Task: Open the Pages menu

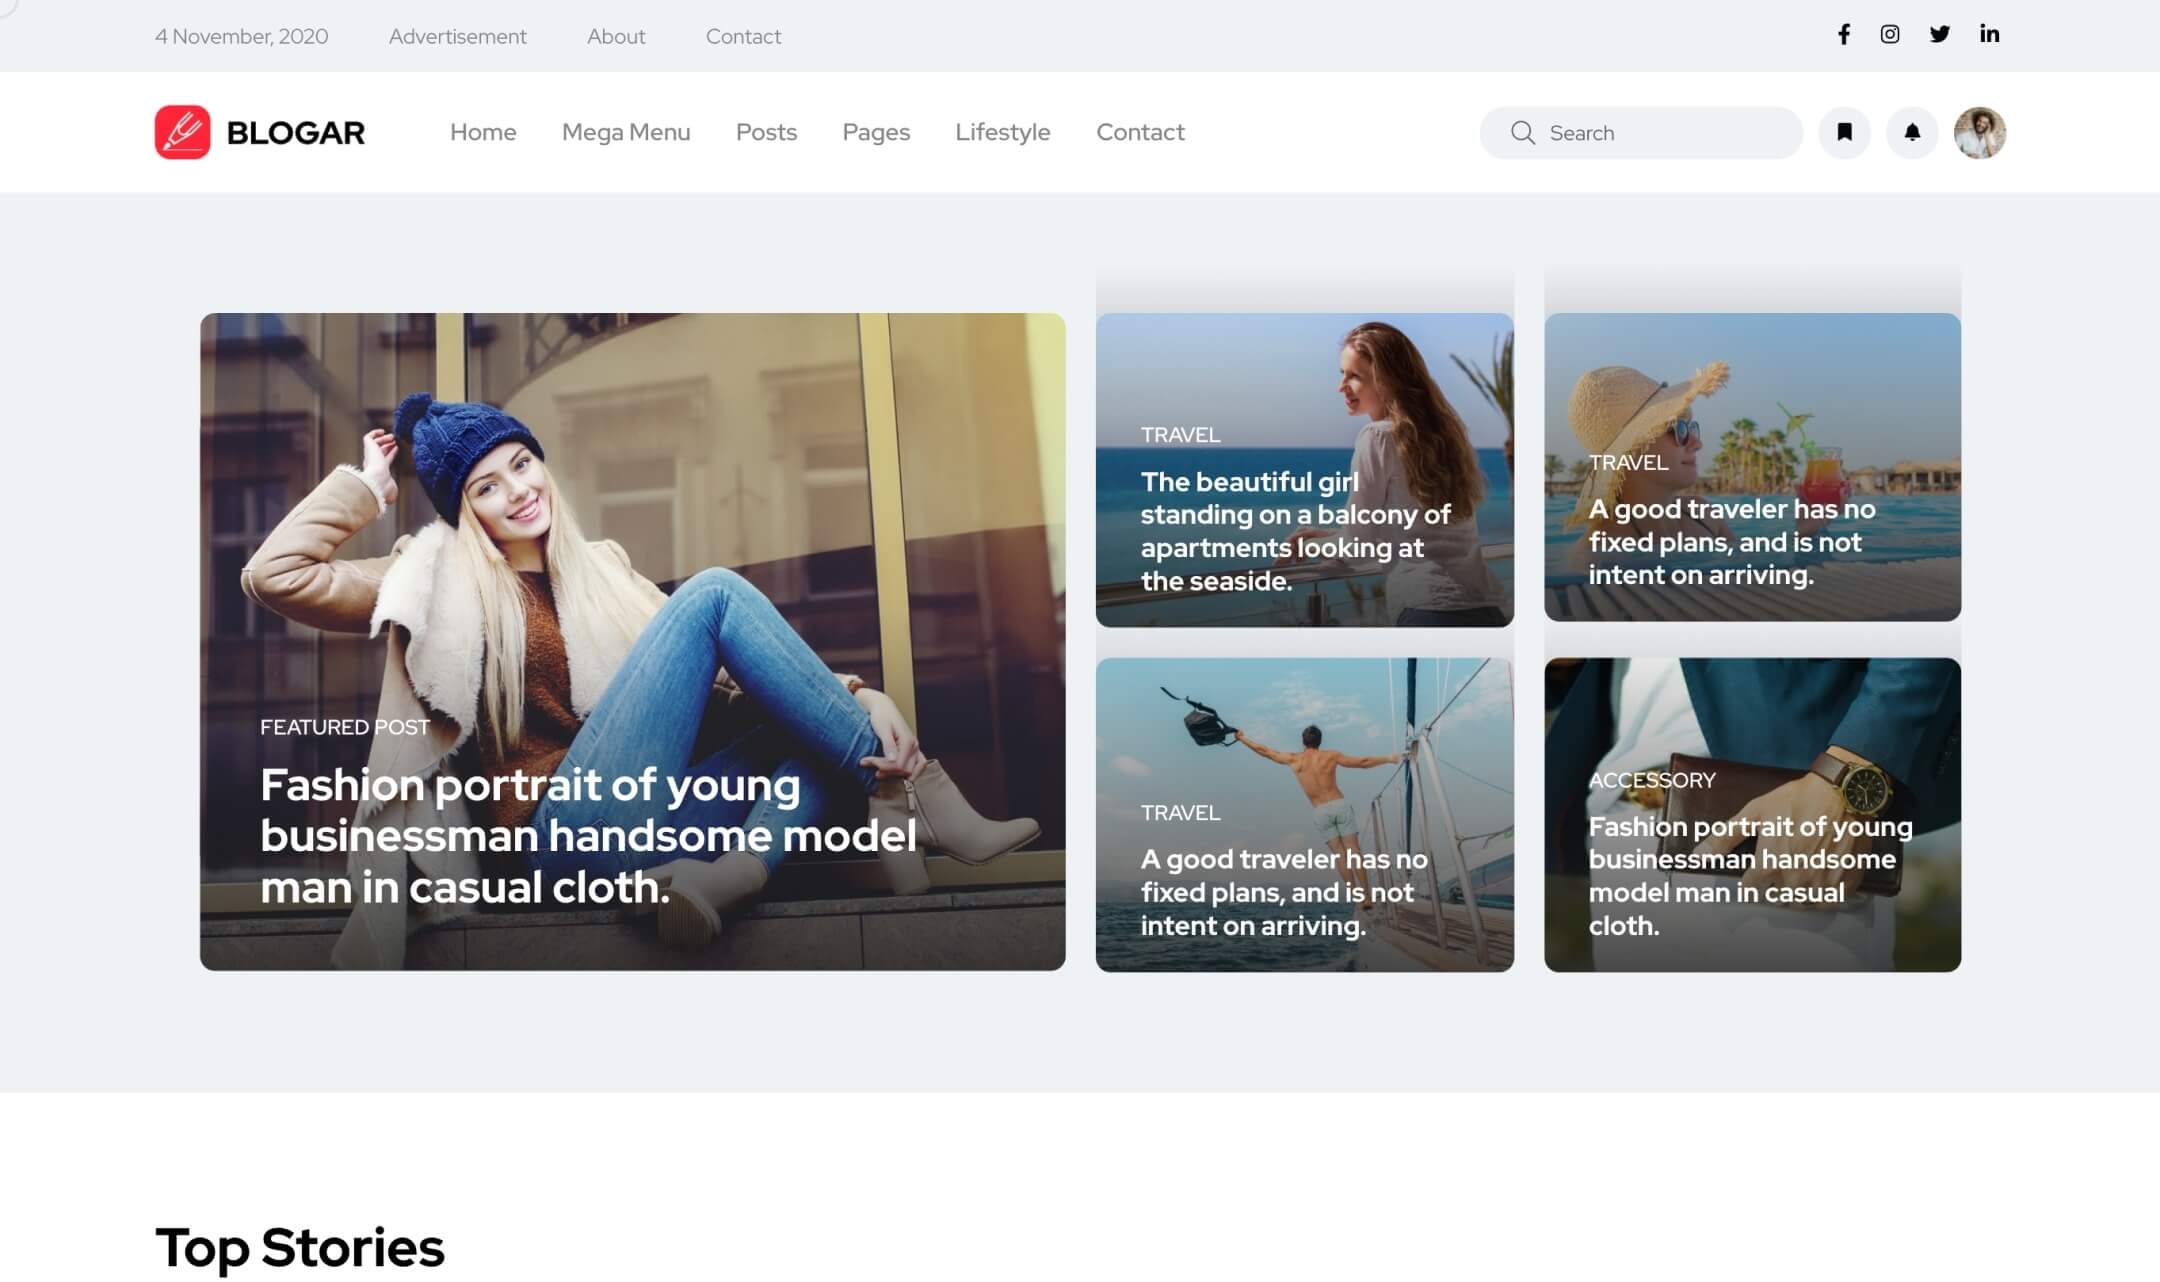Action: pos(876,132)
